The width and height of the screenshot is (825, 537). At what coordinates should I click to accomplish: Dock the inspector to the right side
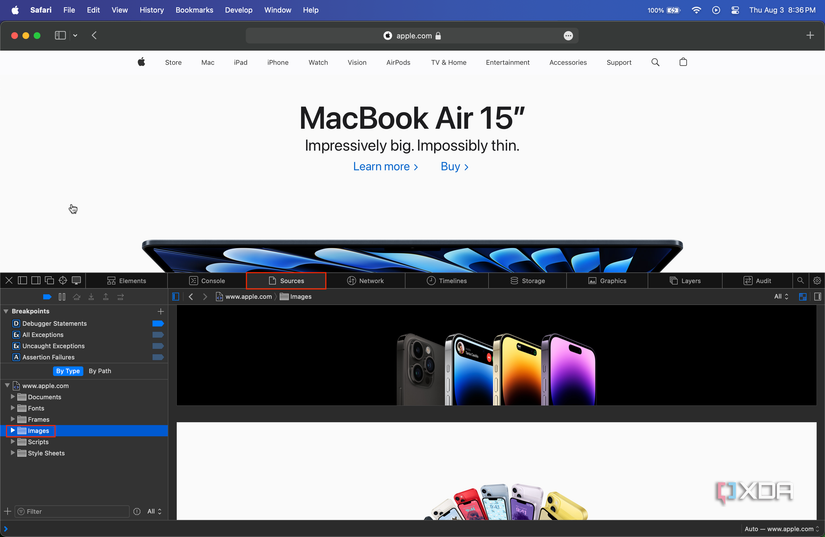tap(36, 280)
